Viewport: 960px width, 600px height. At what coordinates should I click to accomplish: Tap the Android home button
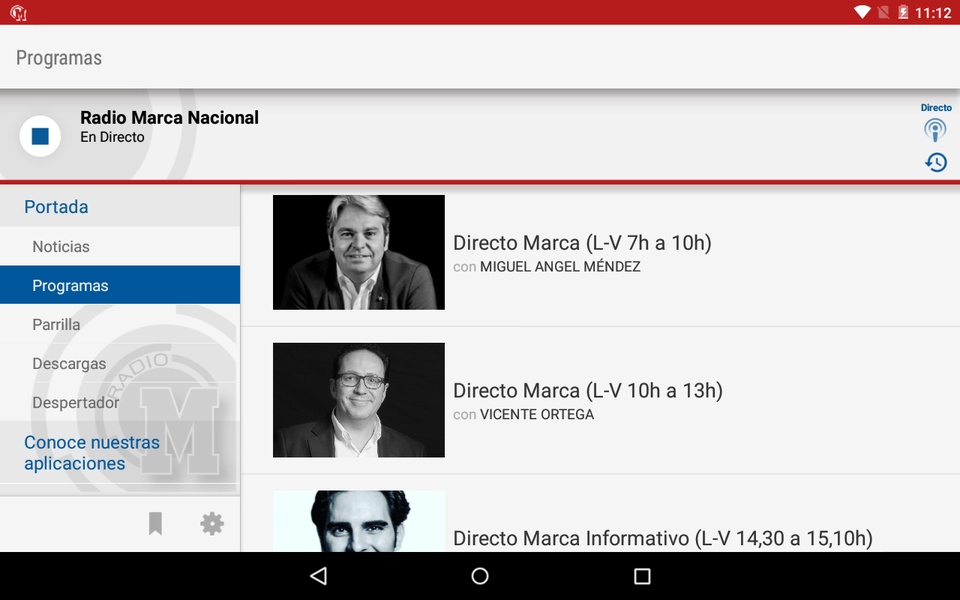click(480, 576)
